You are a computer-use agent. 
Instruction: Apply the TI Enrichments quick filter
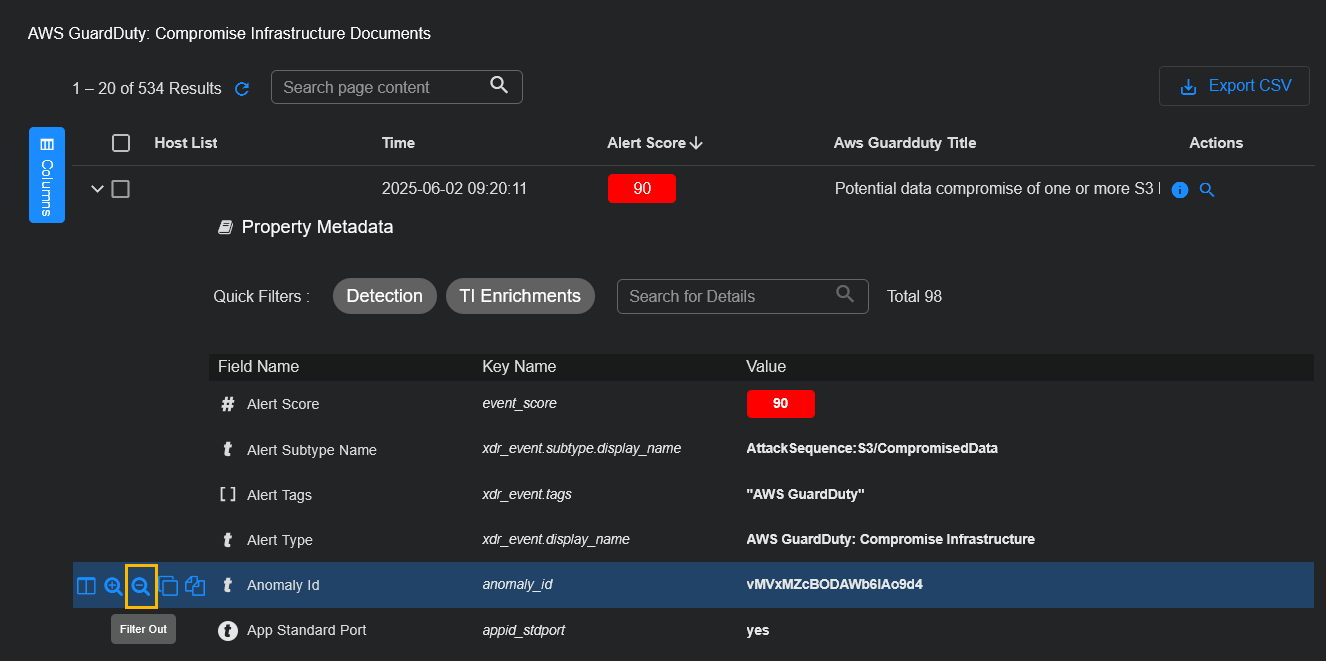(x=520, y=296)
